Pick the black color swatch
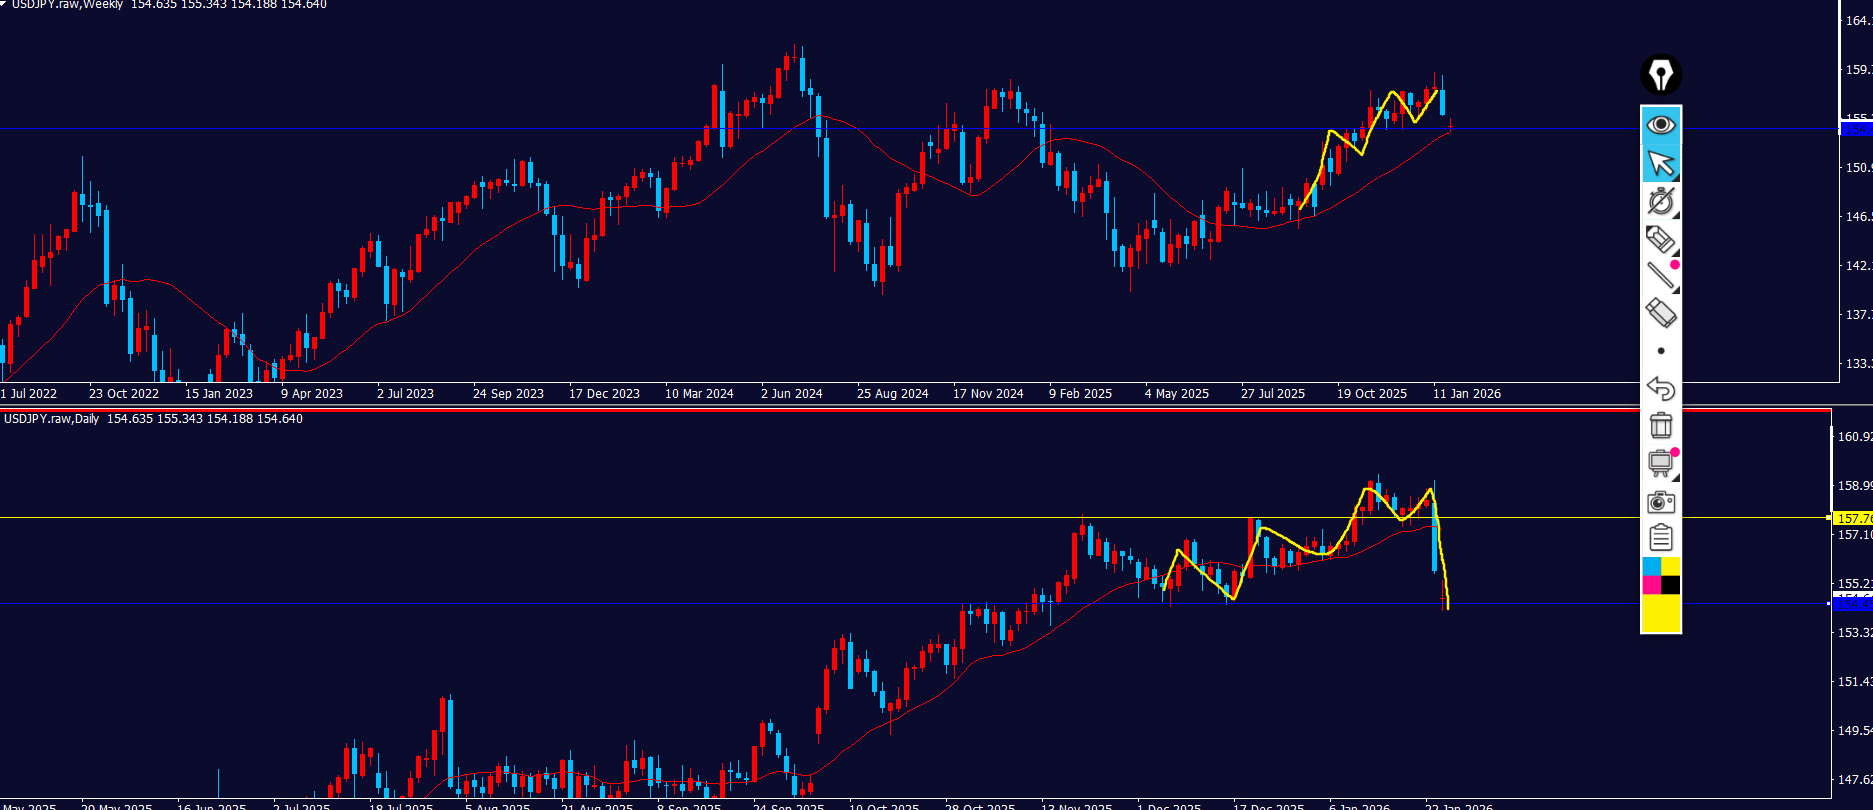1873x810 pixels. pyautogui.click(x=1671, y=585)
